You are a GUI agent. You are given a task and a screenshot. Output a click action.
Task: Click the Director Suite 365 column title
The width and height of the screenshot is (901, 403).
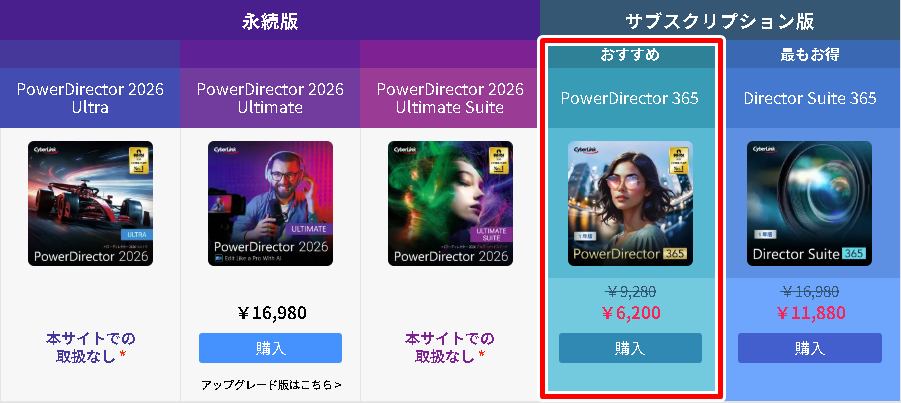[x=810, y=98]
